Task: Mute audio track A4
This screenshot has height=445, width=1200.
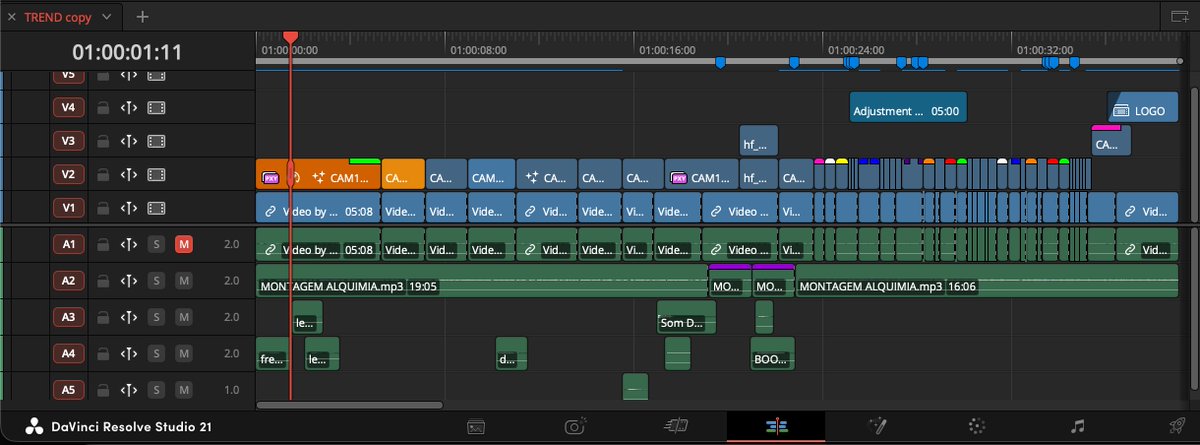Action: click(184, 353)
